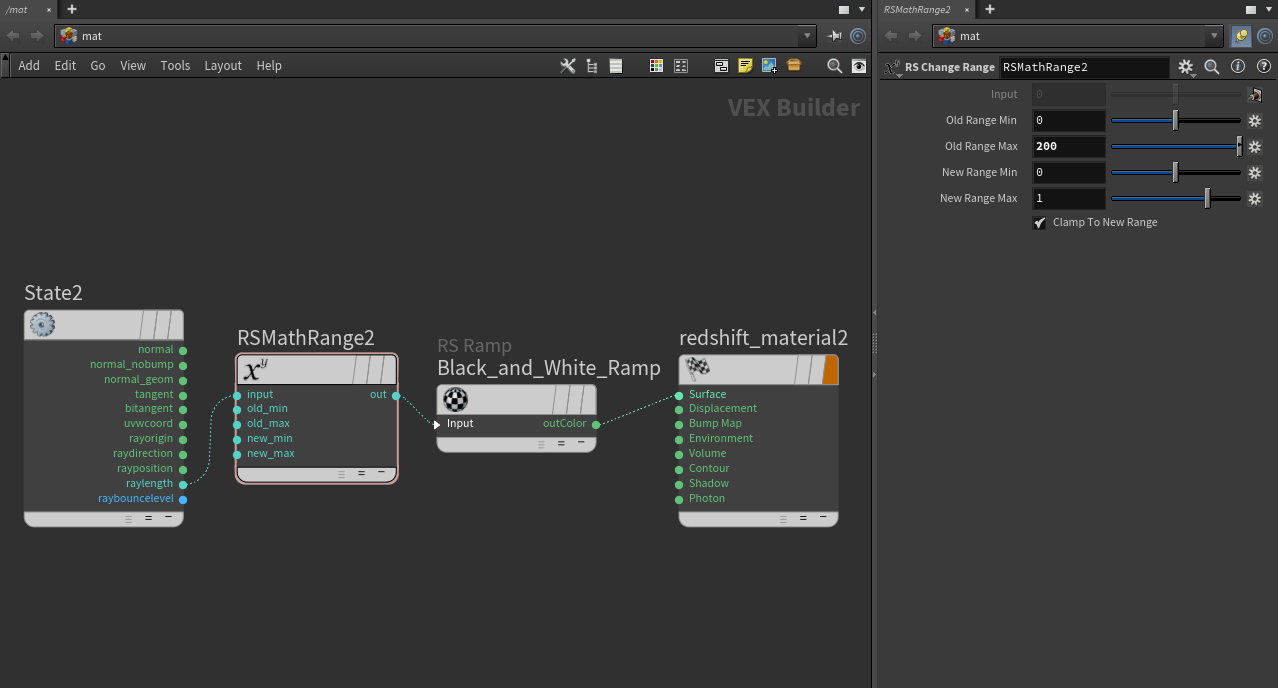Viewport: 1278px width, 688px height.
Task: Click the New Range Min slider handle
Action: coord(1175,173)
